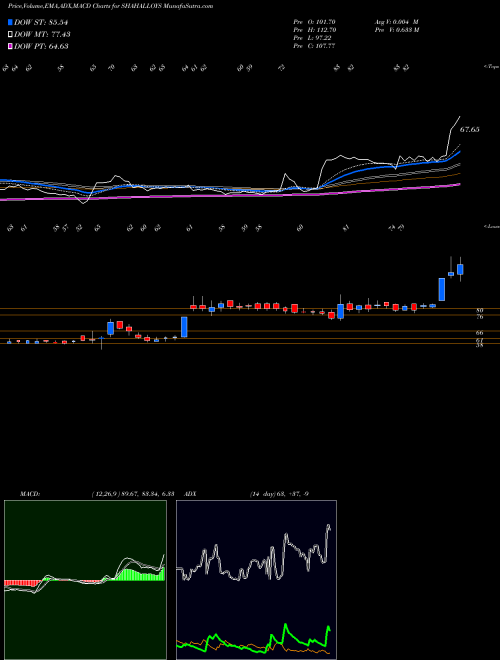Click the white DOW MT legend swatch

tap(10, 35)
